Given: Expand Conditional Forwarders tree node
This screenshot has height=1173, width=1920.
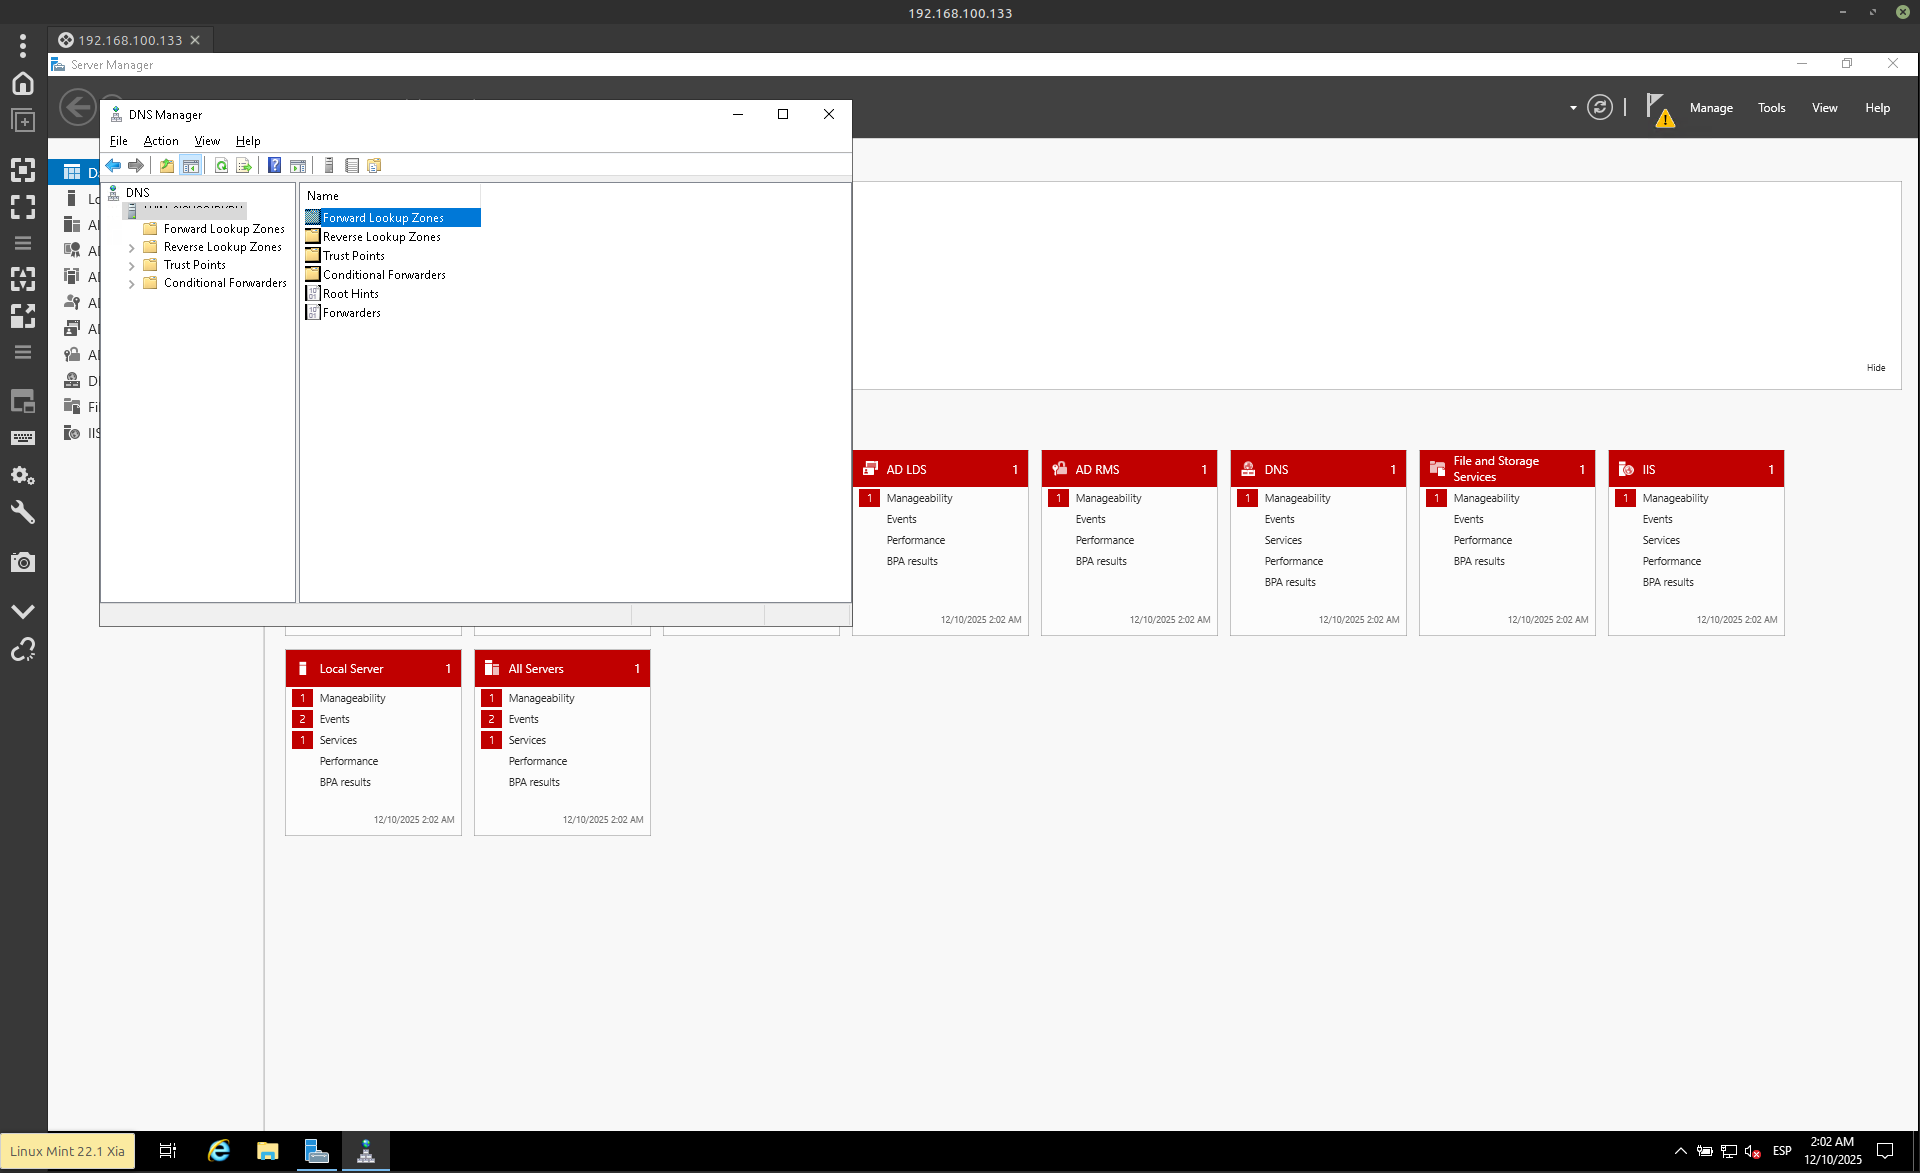Looking at the screenshot, I should click(x=131, y=284).
